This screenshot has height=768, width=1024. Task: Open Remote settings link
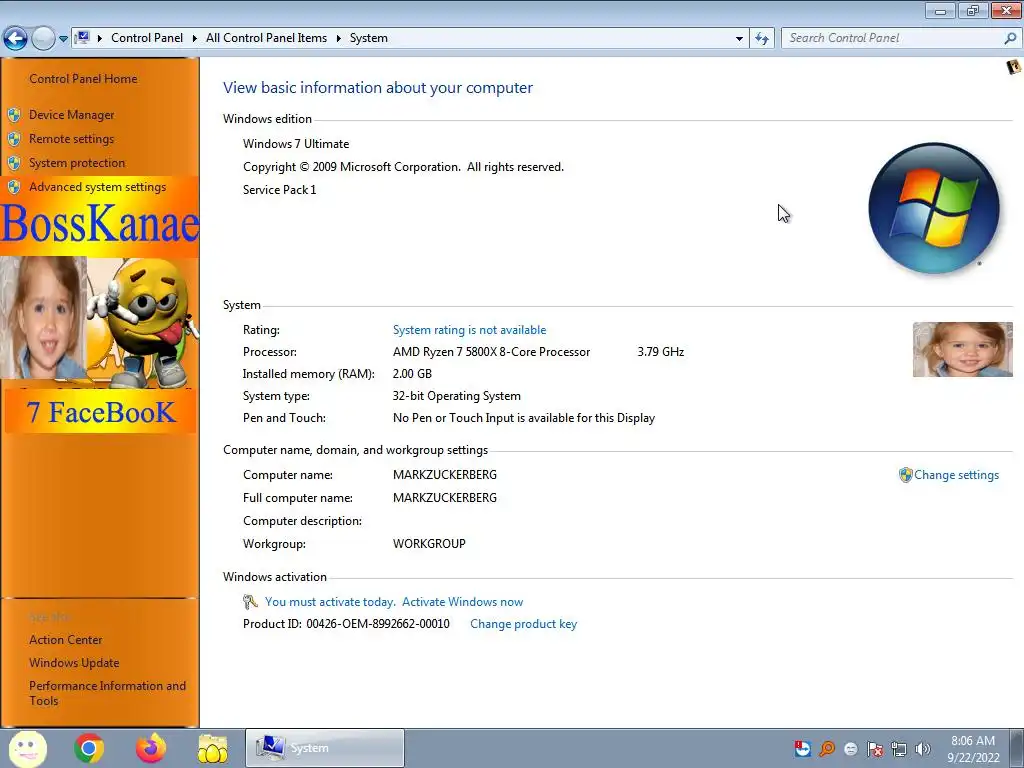coord(71,139)
